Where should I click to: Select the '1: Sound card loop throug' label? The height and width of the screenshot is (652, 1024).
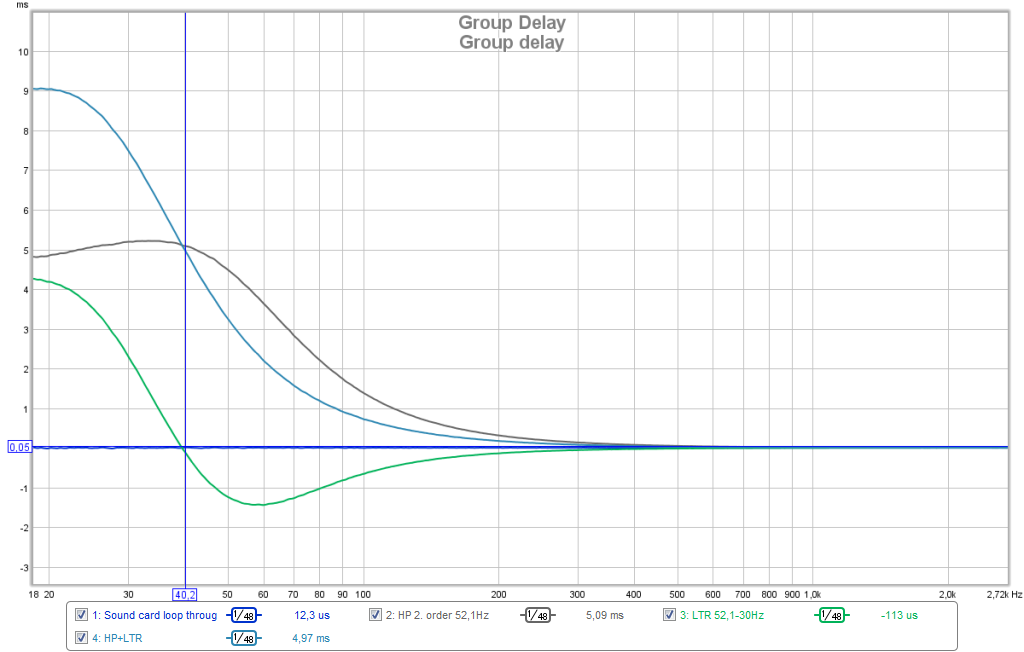[154, 615]
